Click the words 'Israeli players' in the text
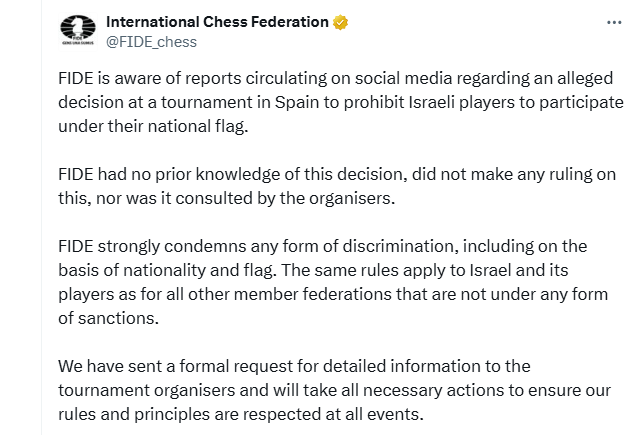The height and width of the screenshot is (435, 627). click(x=458, y=104)
